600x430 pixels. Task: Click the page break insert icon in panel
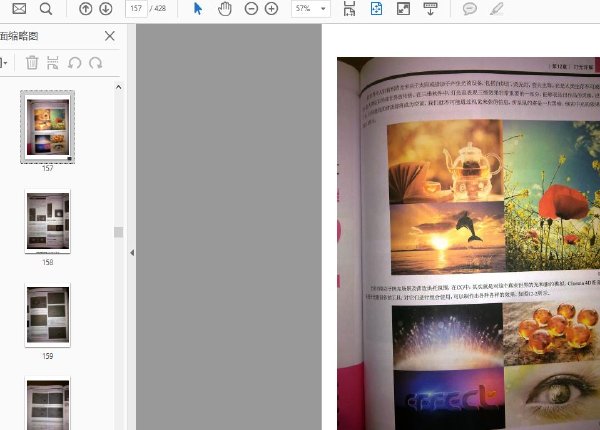[53, 63]
